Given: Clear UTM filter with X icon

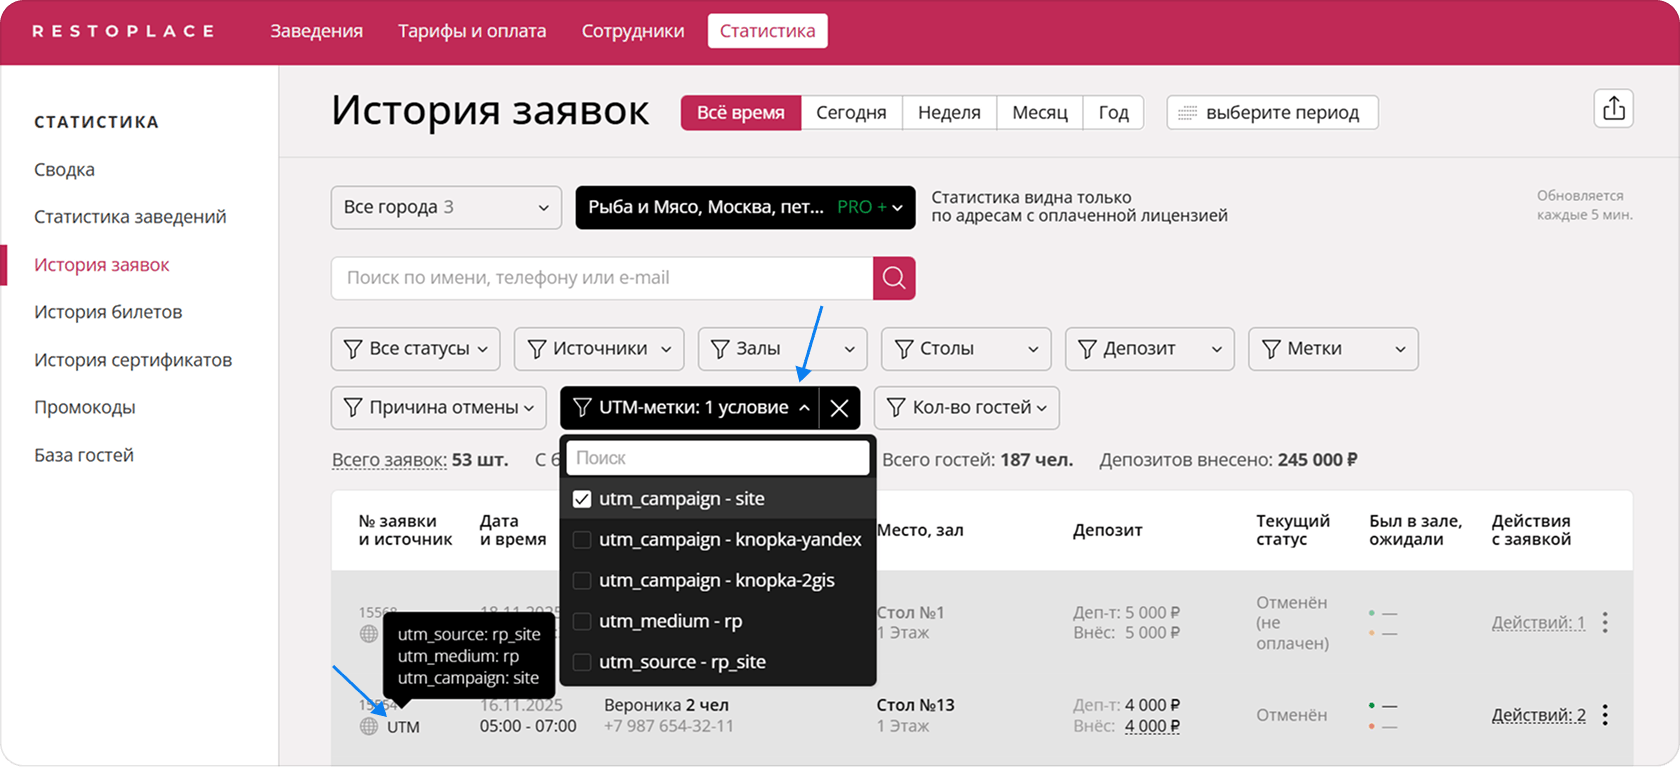Looking at the screenshot, I should click(x=839, y=408).
